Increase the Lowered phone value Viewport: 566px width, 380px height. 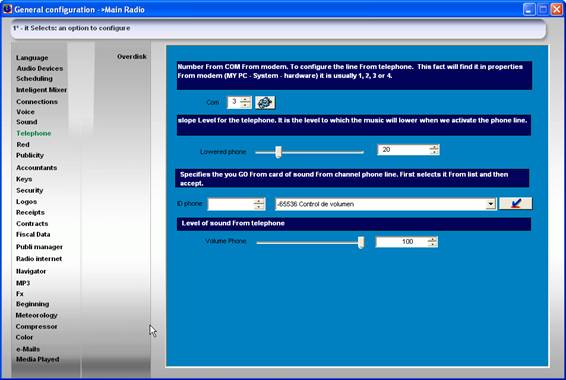[x=434, y=147]
